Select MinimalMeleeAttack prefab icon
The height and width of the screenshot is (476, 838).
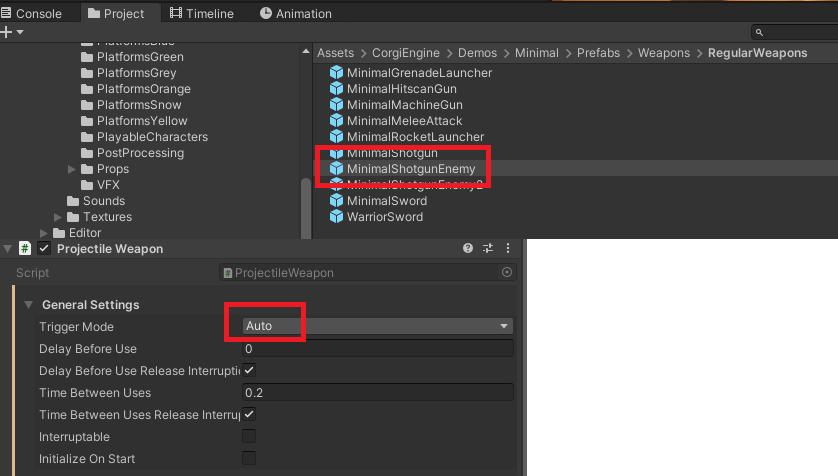[x=336, y=120]
